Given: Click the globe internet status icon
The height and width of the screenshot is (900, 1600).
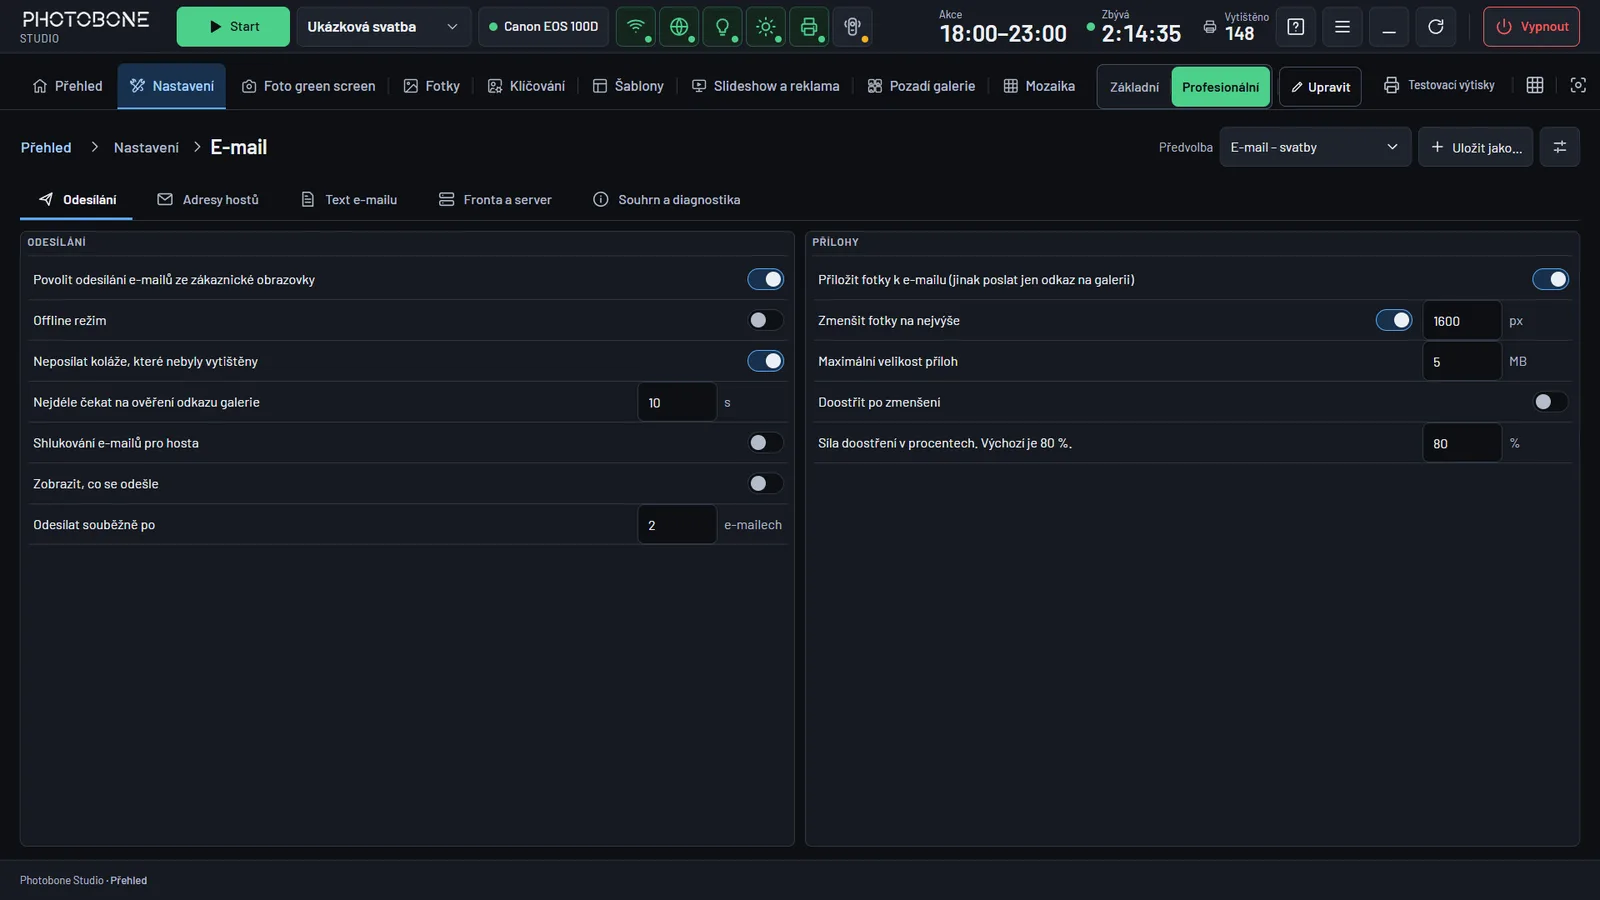Looking at the screenshot, I should 679,27.
